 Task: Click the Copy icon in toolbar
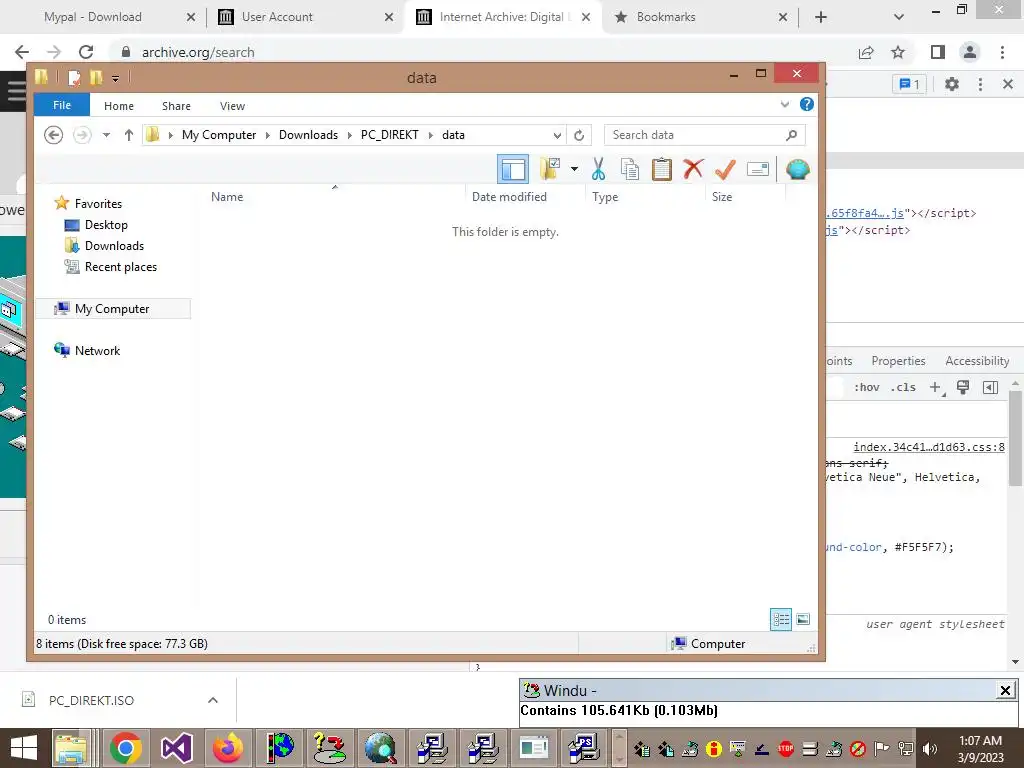[630, 169]
